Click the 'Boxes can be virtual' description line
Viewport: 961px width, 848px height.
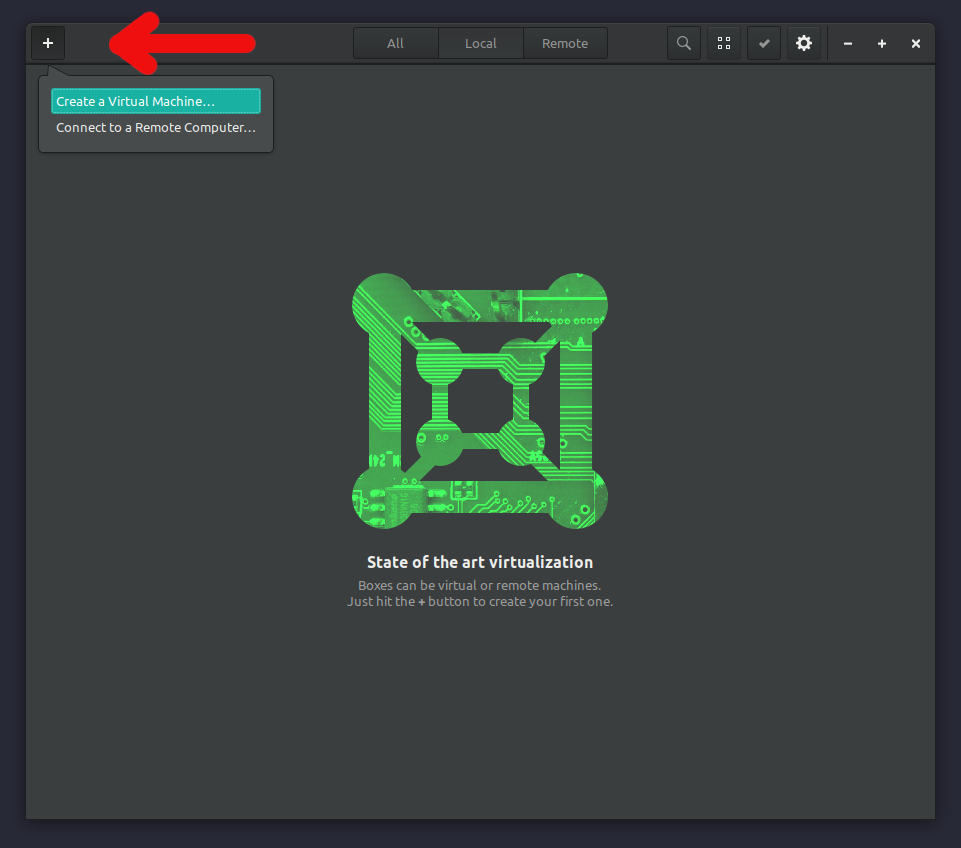click(480, 585)
